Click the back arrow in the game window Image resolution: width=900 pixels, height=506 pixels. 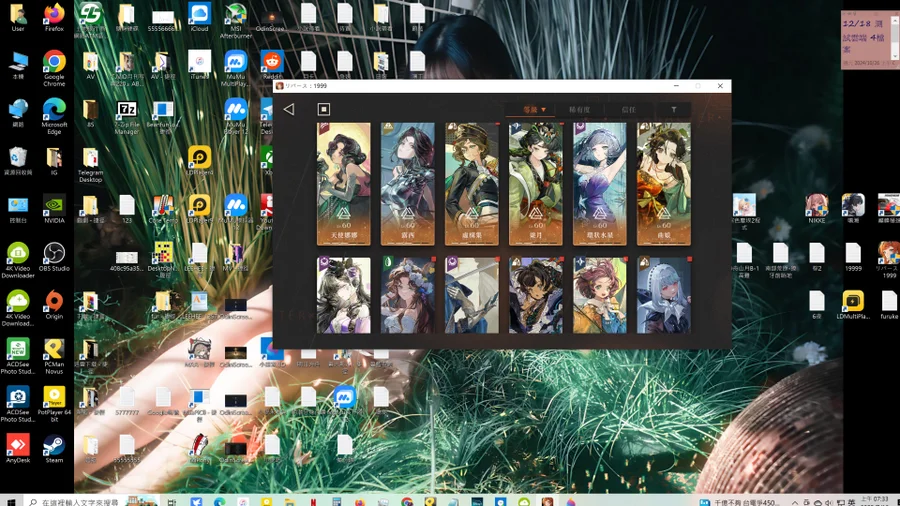coord(289,109)
